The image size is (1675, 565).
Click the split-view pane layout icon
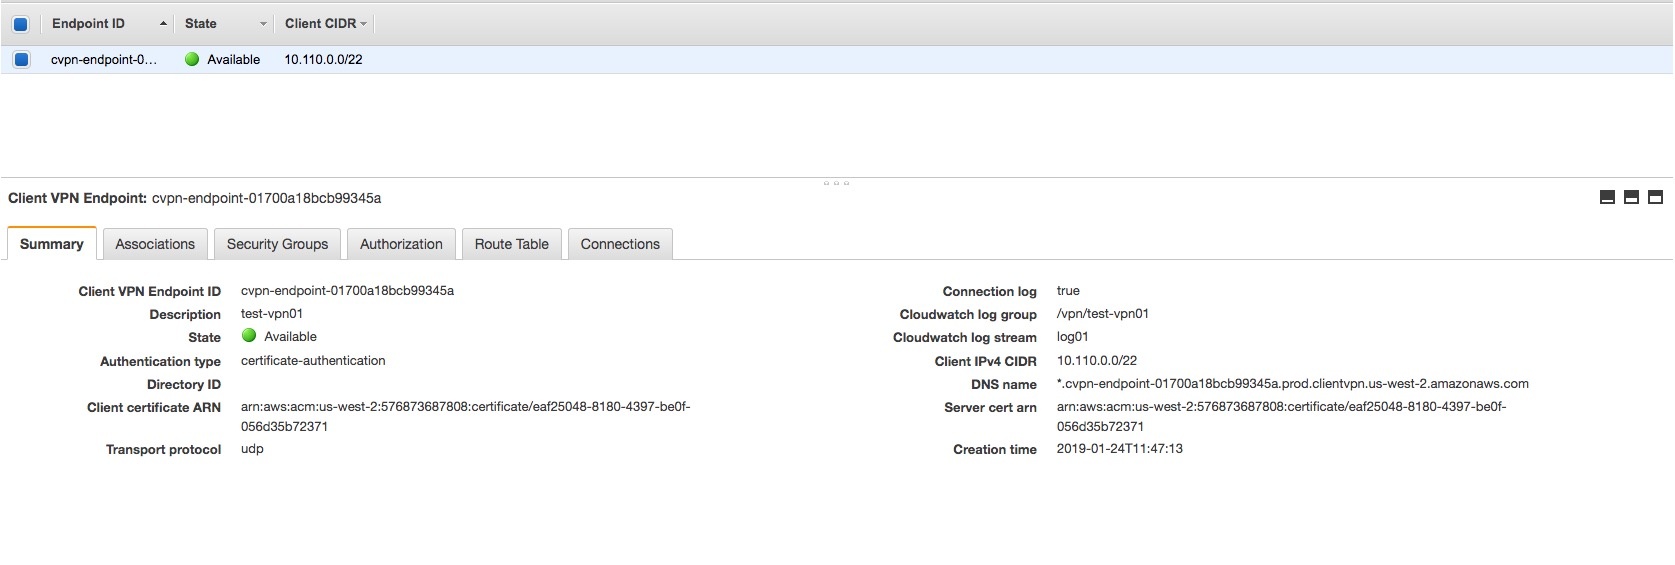point(1631,198)
